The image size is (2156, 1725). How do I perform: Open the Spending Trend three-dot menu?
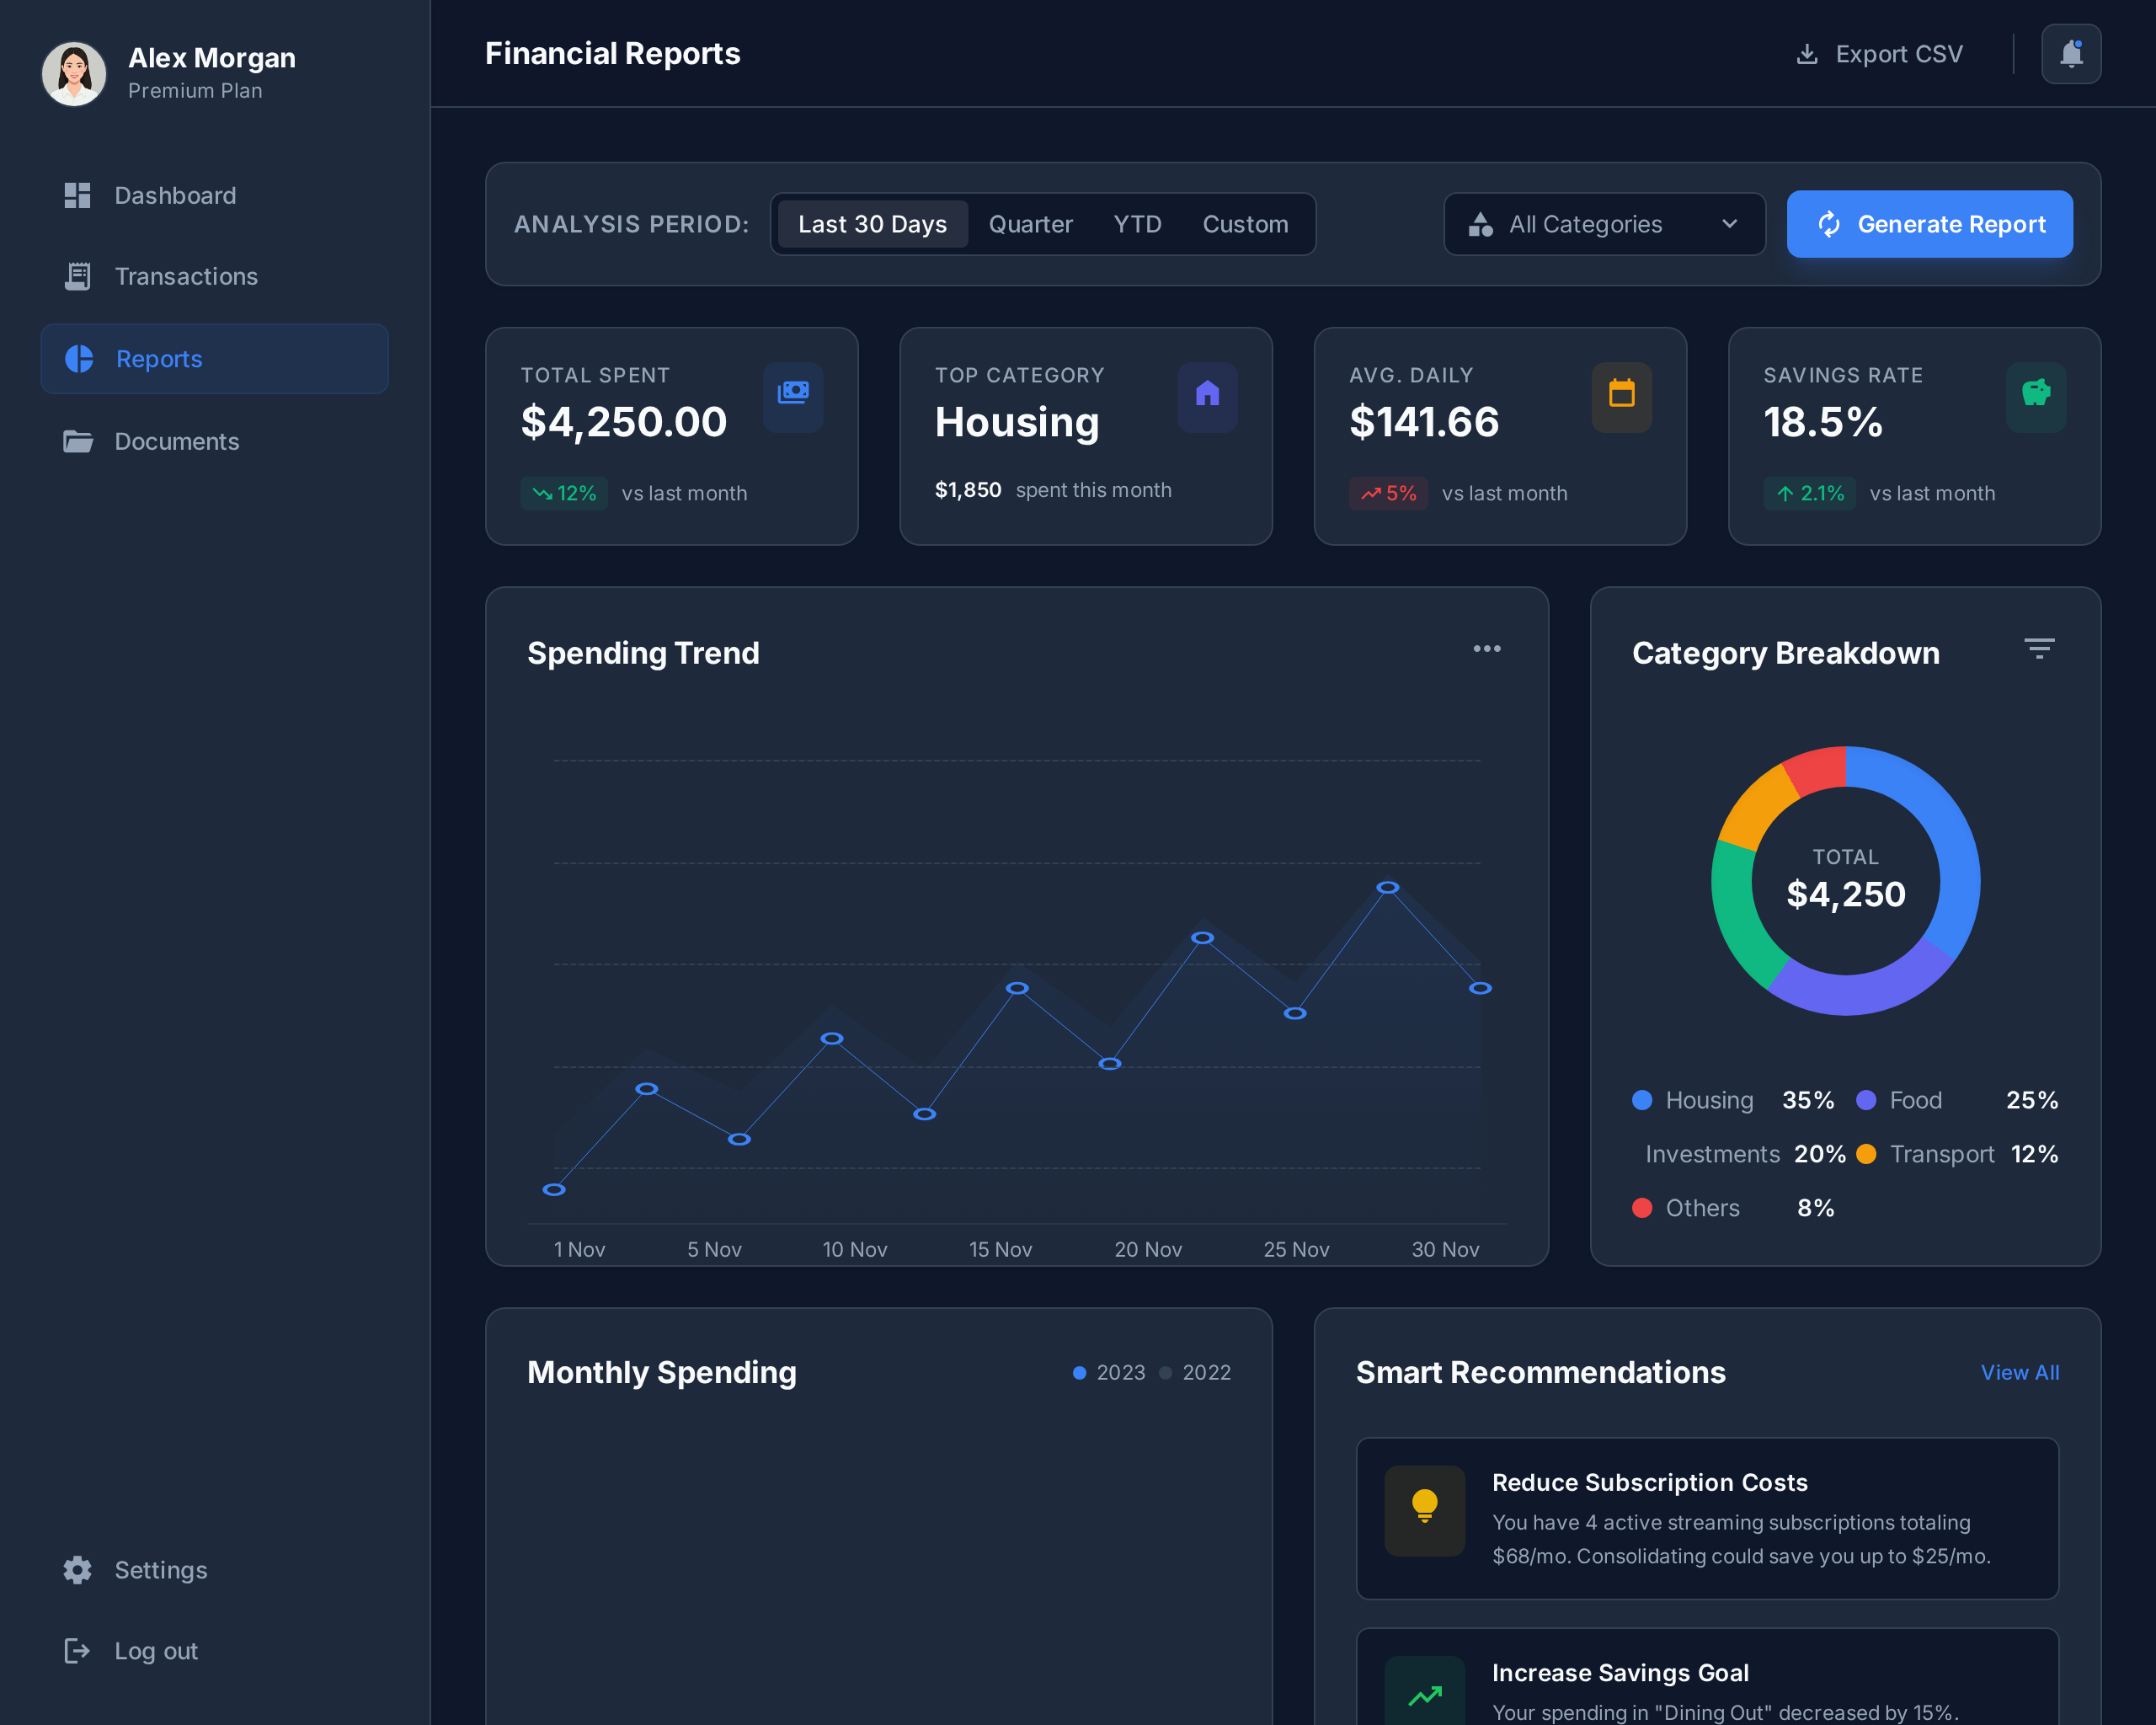pyautogui.click(x=1486, y=649)
